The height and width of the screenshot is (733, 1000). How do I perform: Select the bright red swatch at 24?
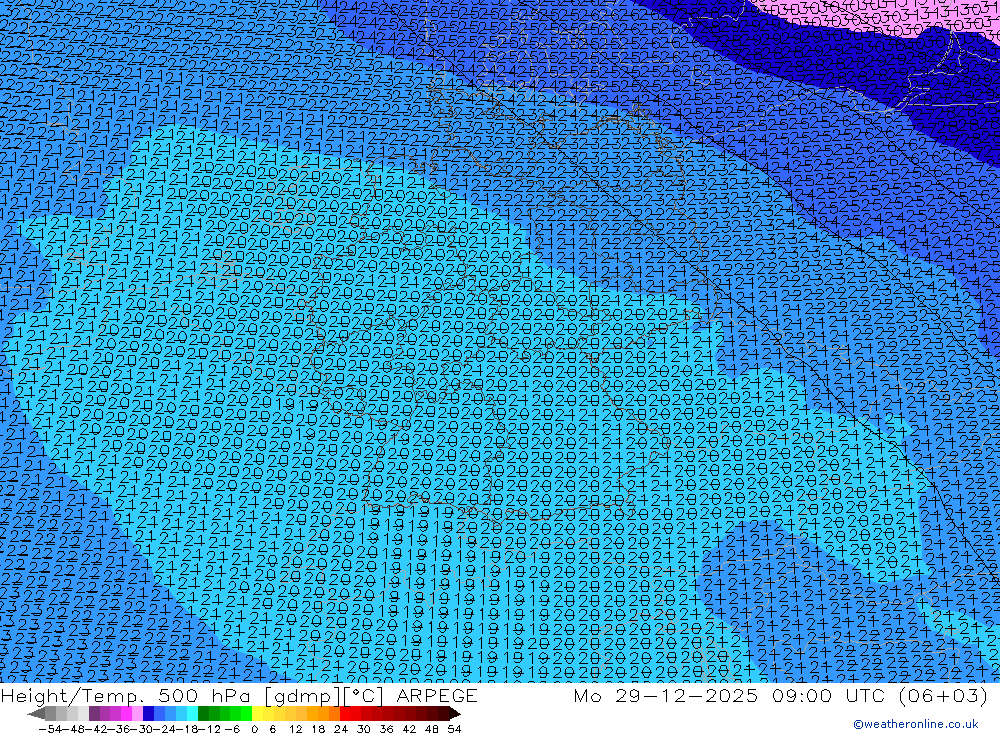coord(345,713)
